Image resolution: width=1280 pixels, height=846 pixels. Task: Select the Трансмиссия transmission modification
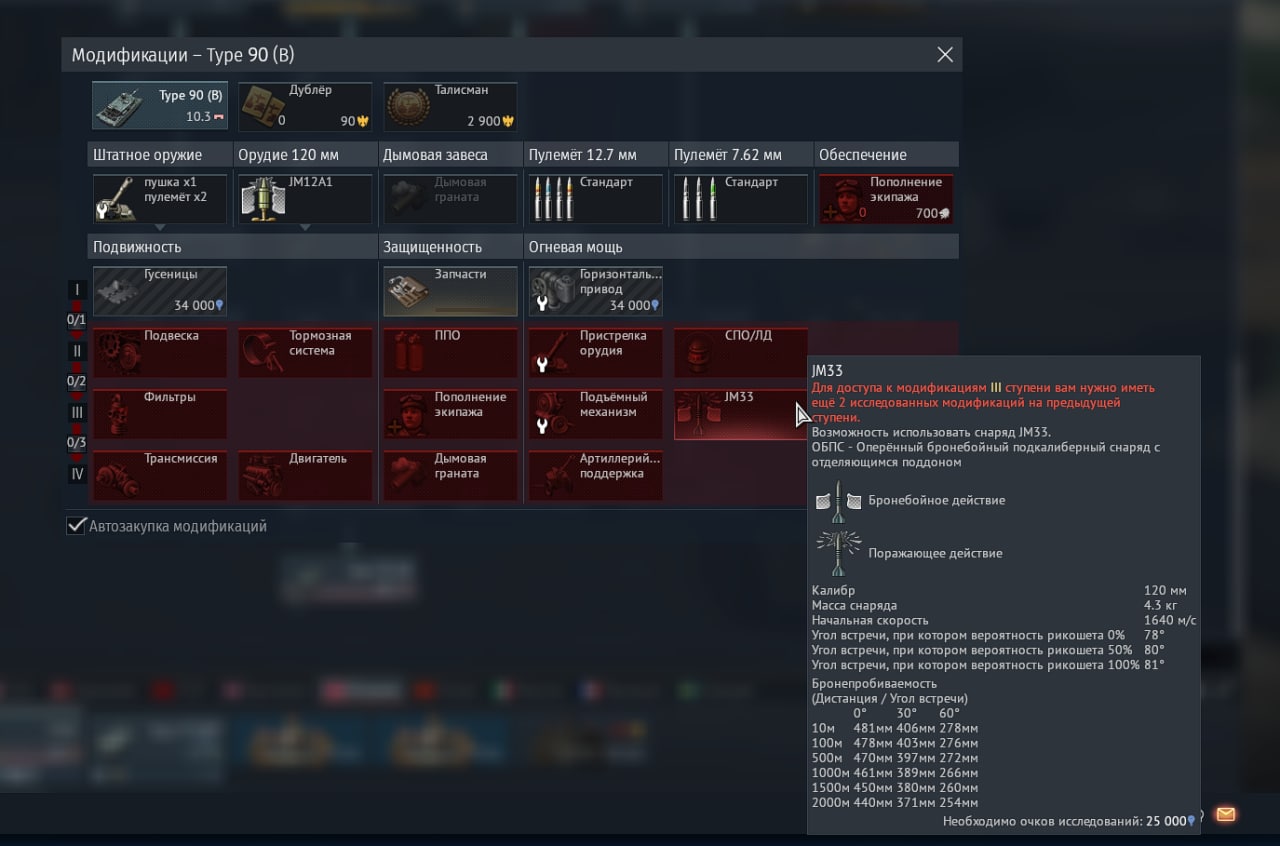[160, 476]
